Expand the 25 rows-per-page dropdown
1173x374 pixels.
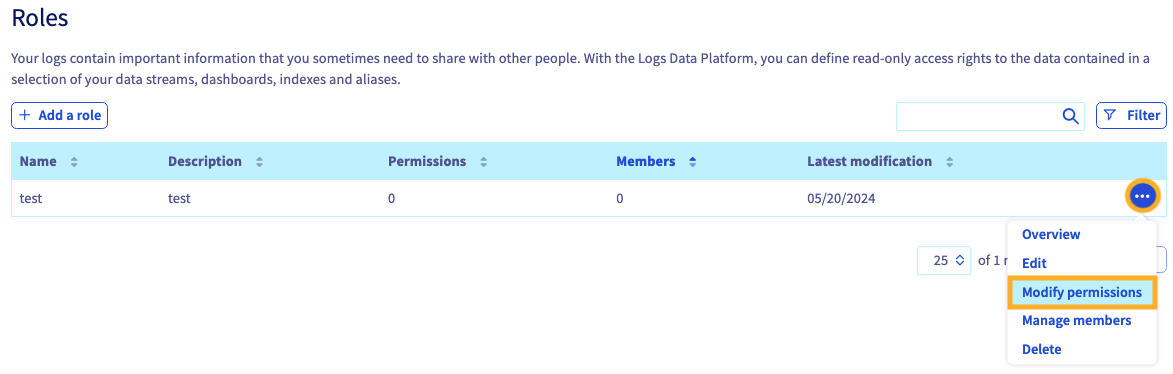pos(944,260)
